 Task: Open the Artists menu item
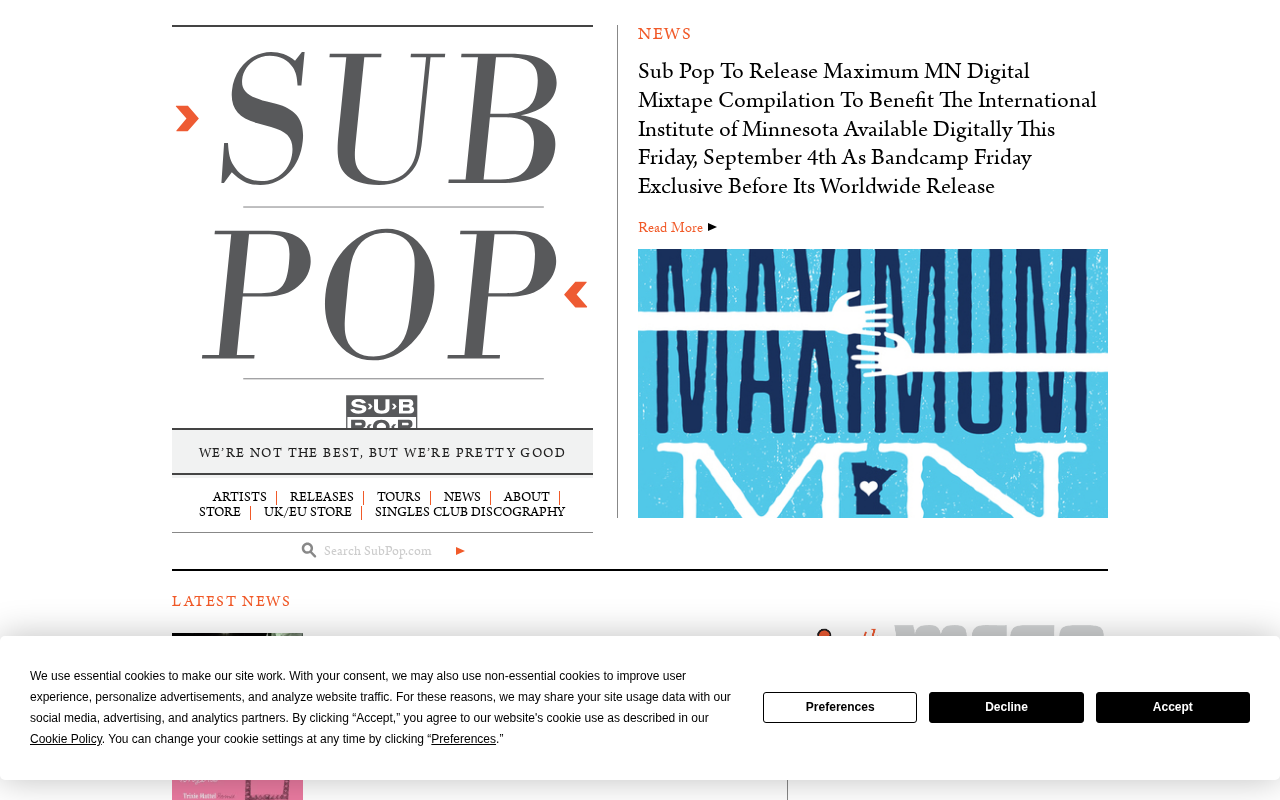239,497
